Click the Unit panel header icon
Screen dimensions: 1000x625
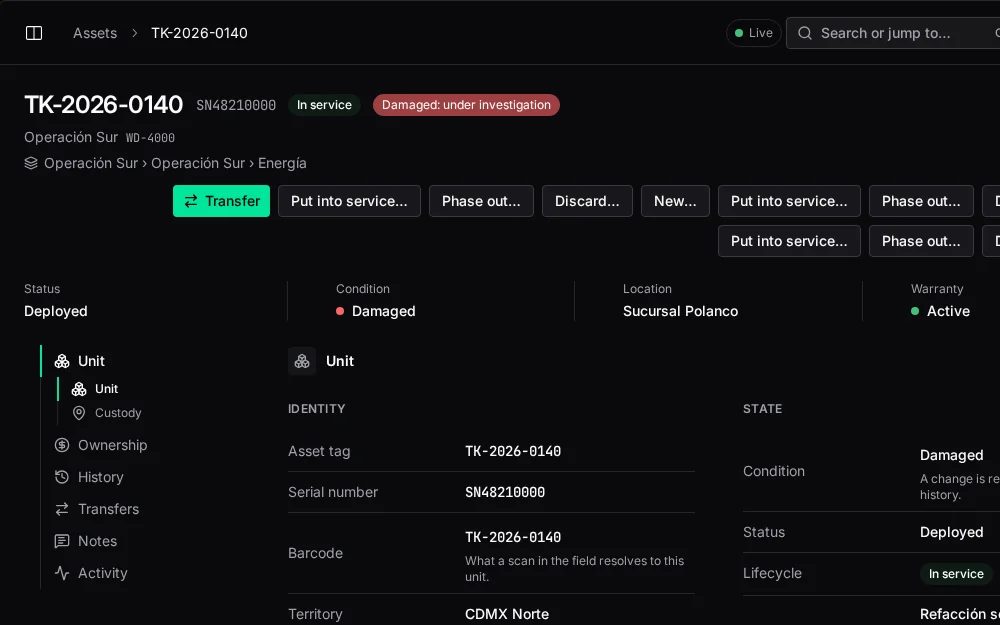pos(302,361)
